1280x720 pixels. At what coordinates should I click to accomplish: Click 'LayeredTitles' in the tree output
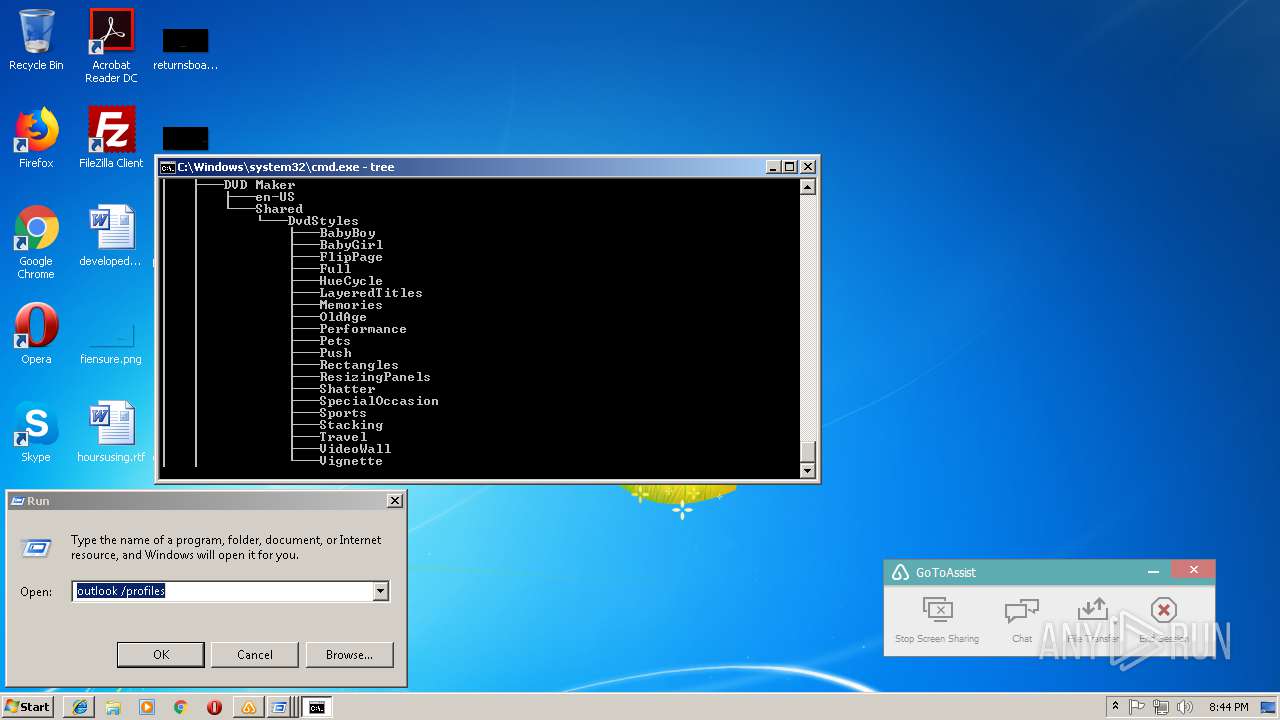[371, 293]
